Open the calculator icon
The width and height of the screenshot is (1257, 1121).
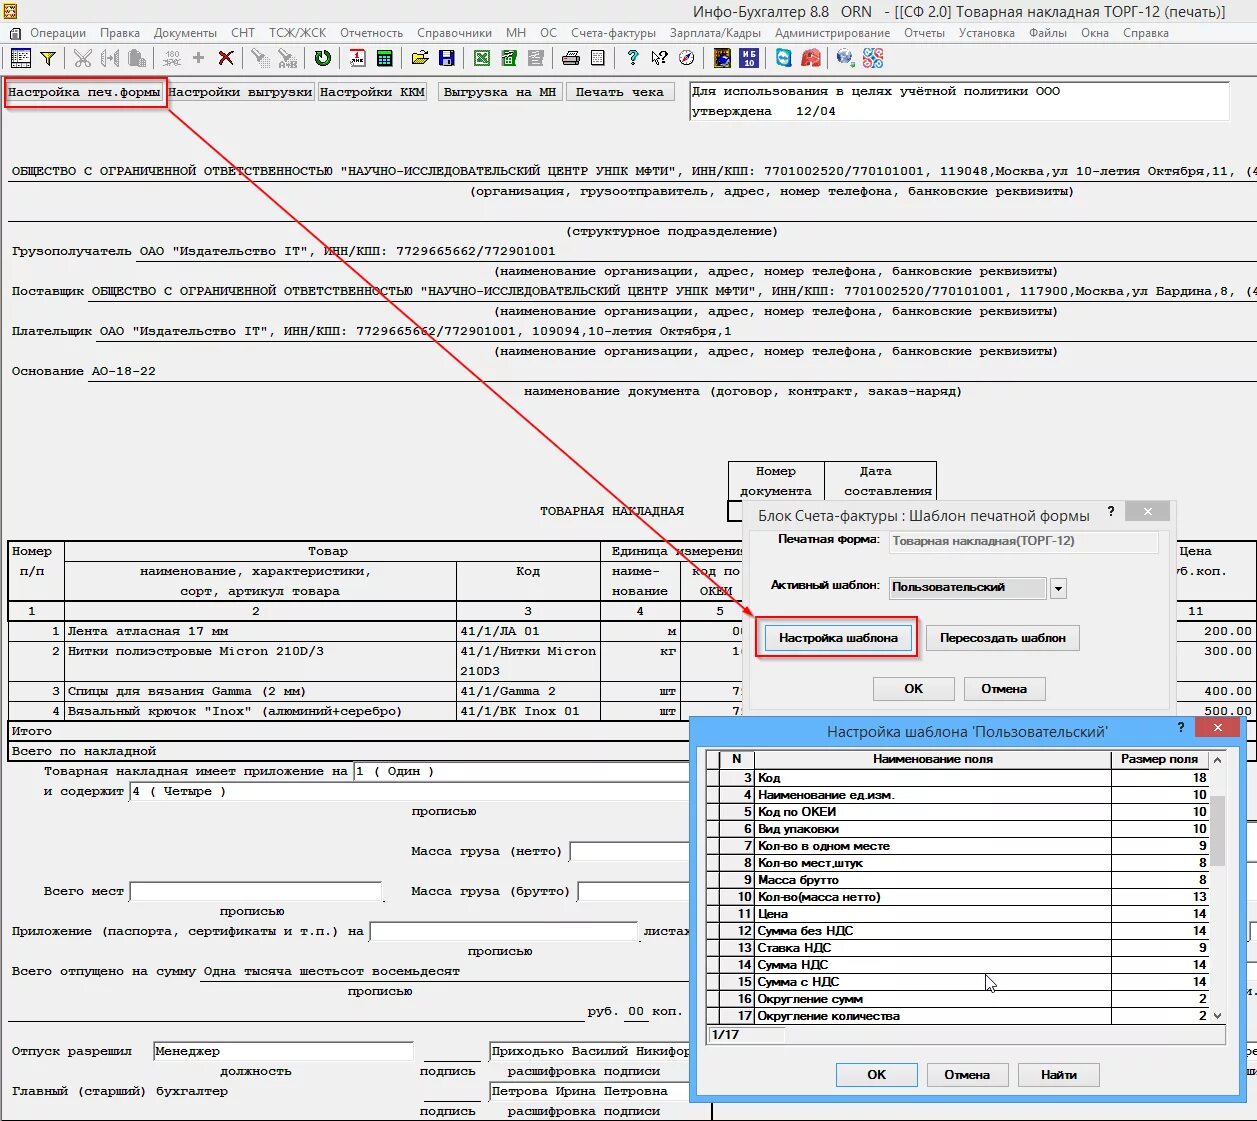384,58
